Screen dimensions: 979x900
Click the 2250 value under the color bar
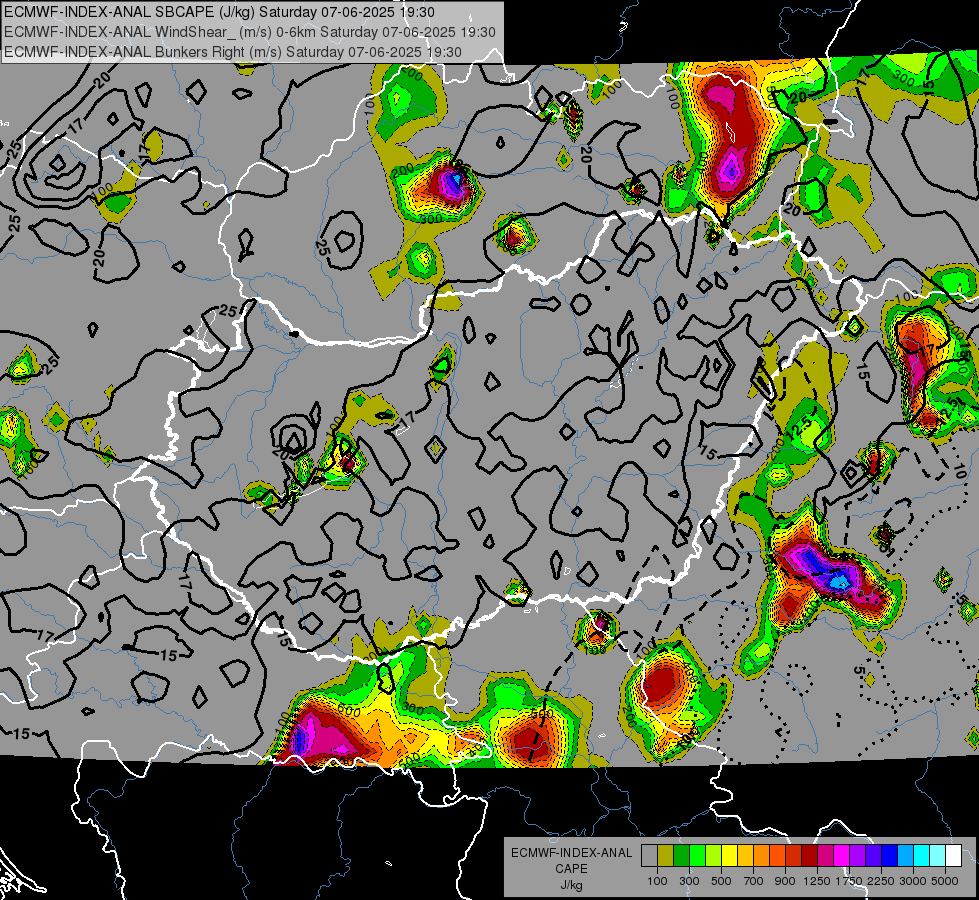point(882,881)
